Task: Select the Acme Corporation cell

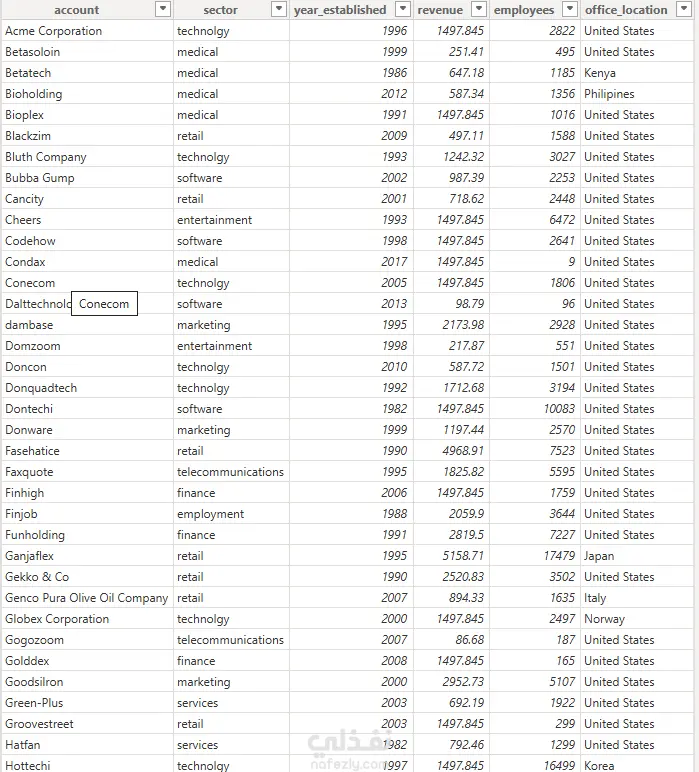Action: click(x=87, y=31)
